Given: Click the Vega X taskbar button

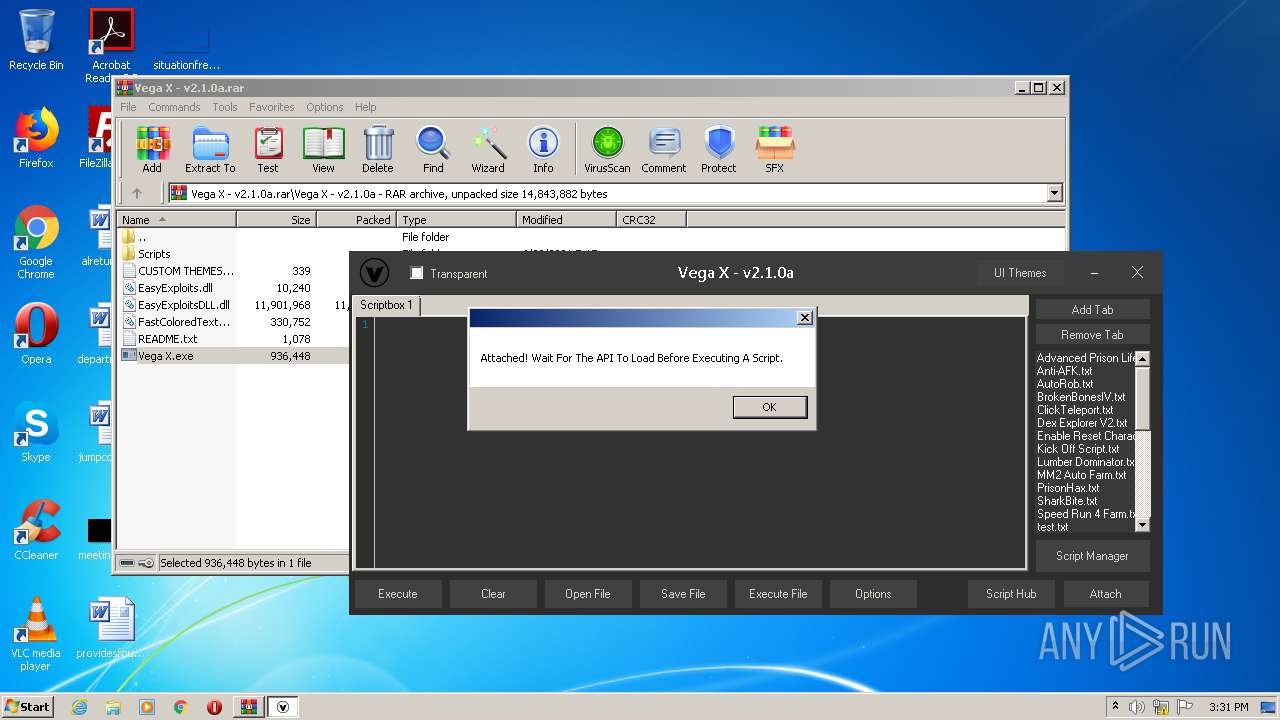Looking at the screenshot, I should click(283, 707).
